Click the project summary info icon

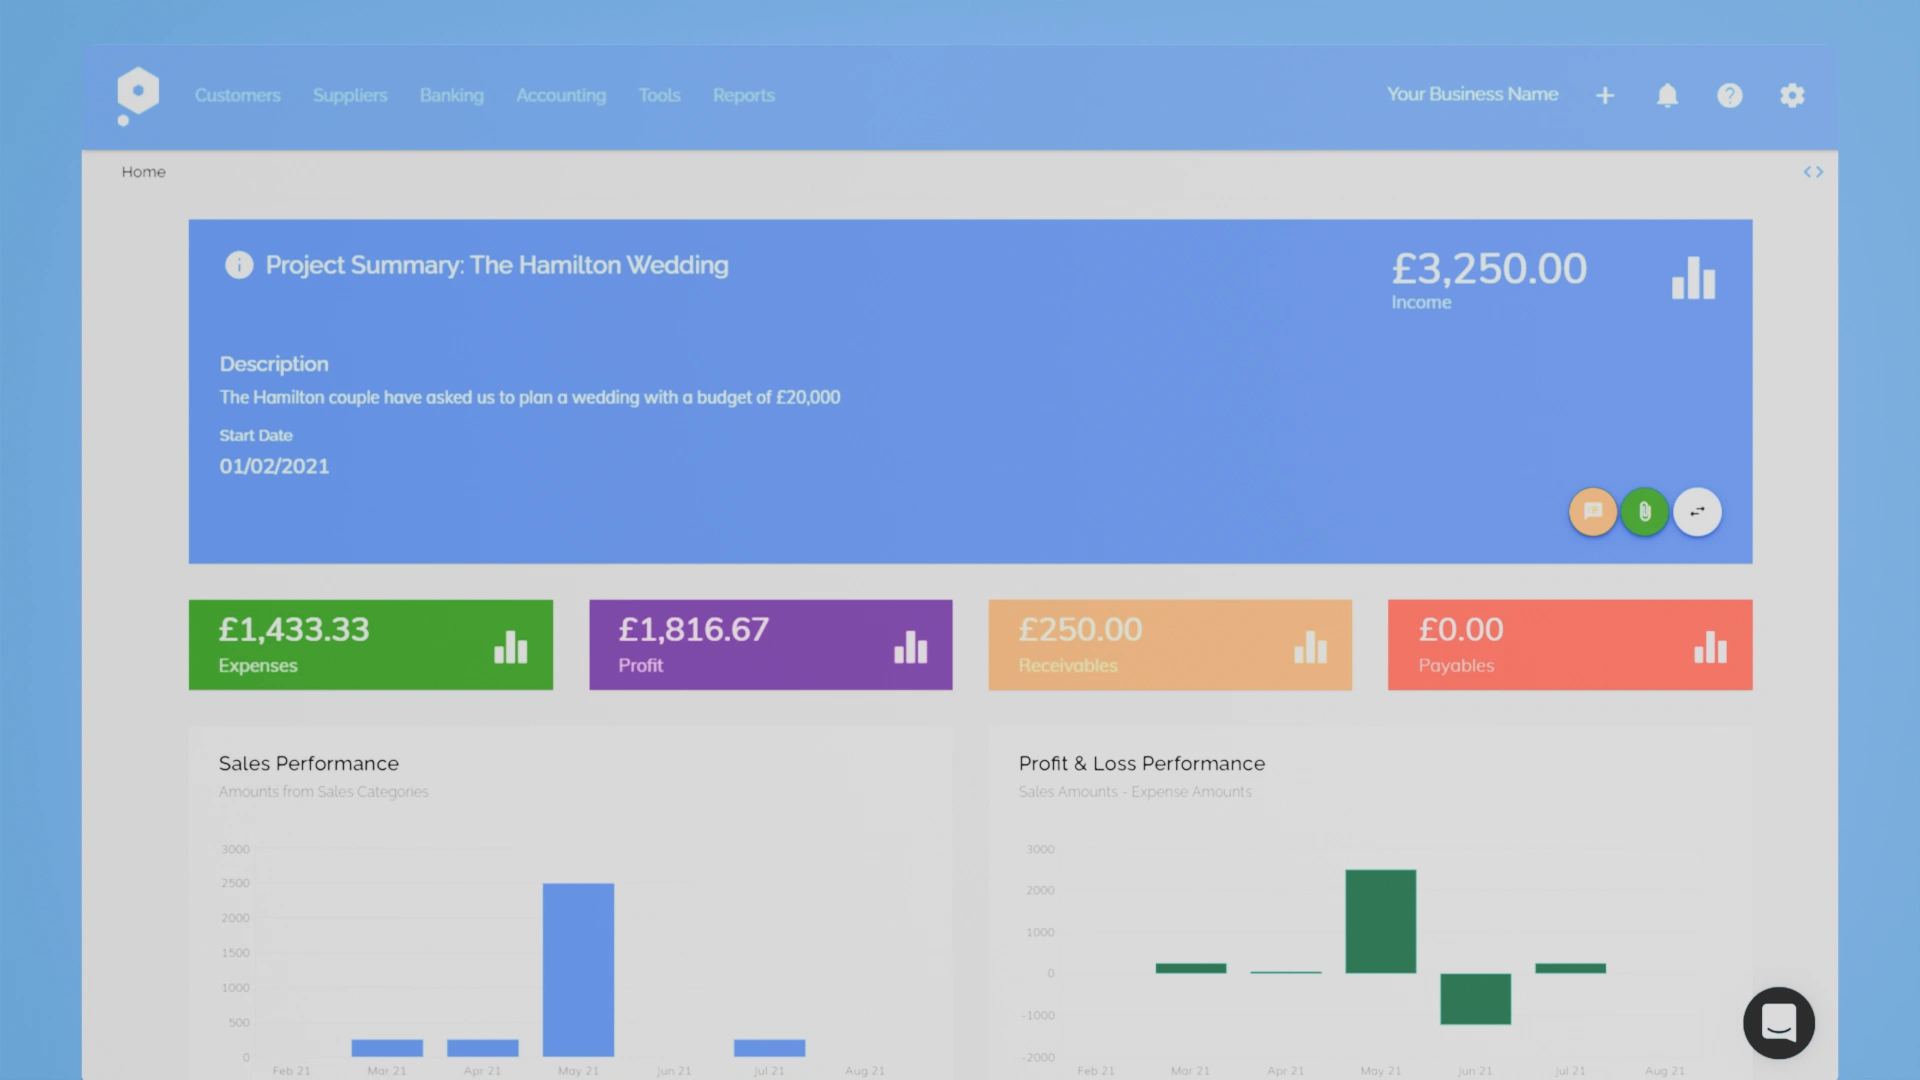point(239,265)
